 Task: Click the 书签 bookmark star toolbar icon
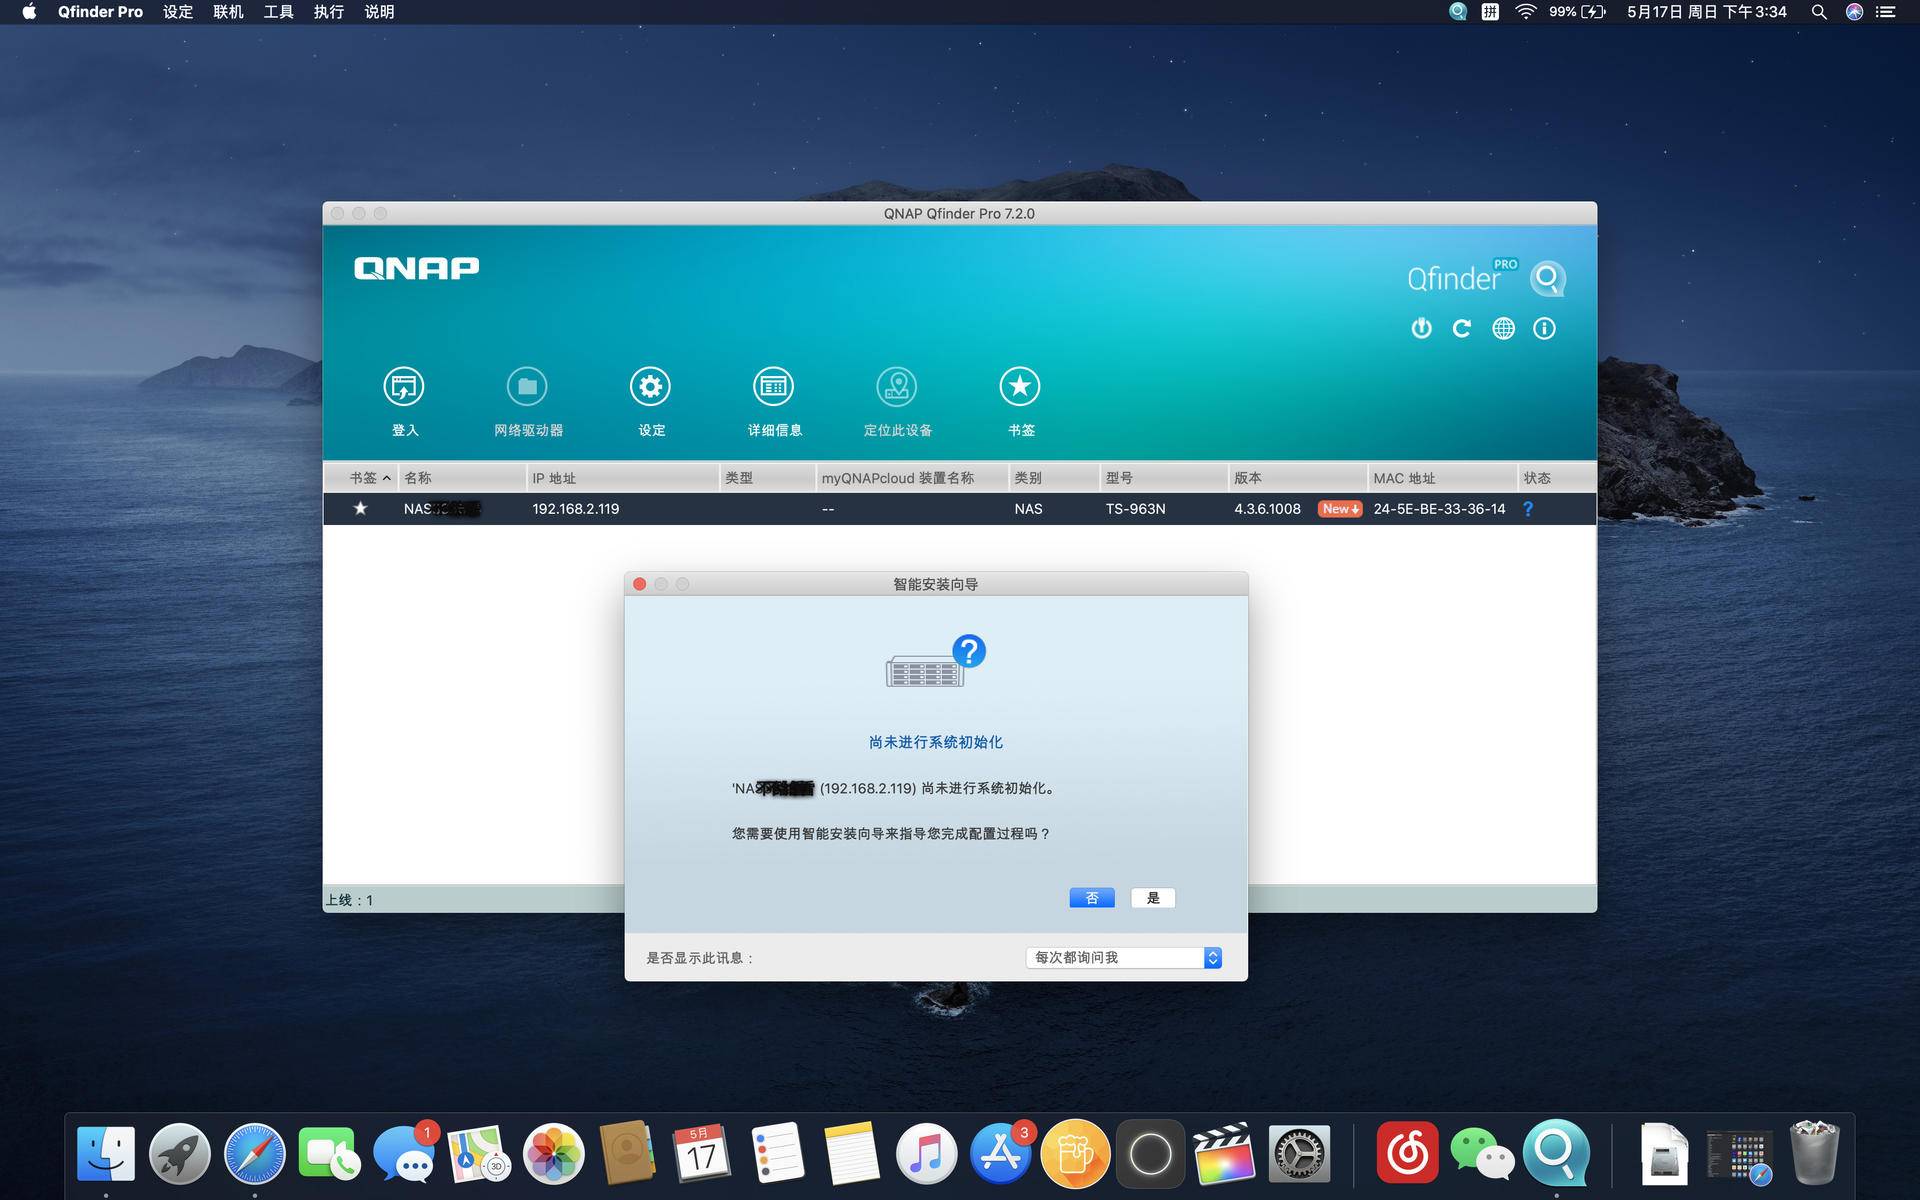pos(1020,387)
